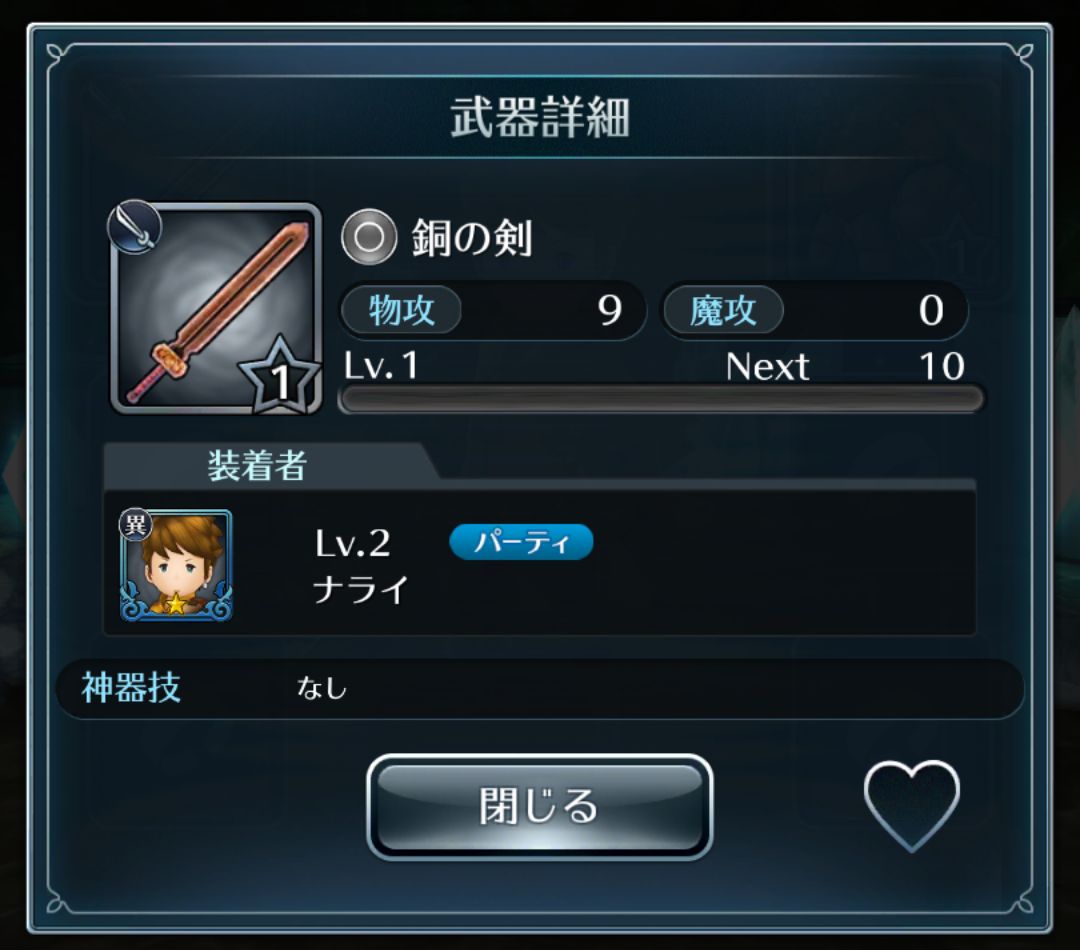Click the 閉じる close button
Screen dimensions: 1080x950
tap(539, 807)
